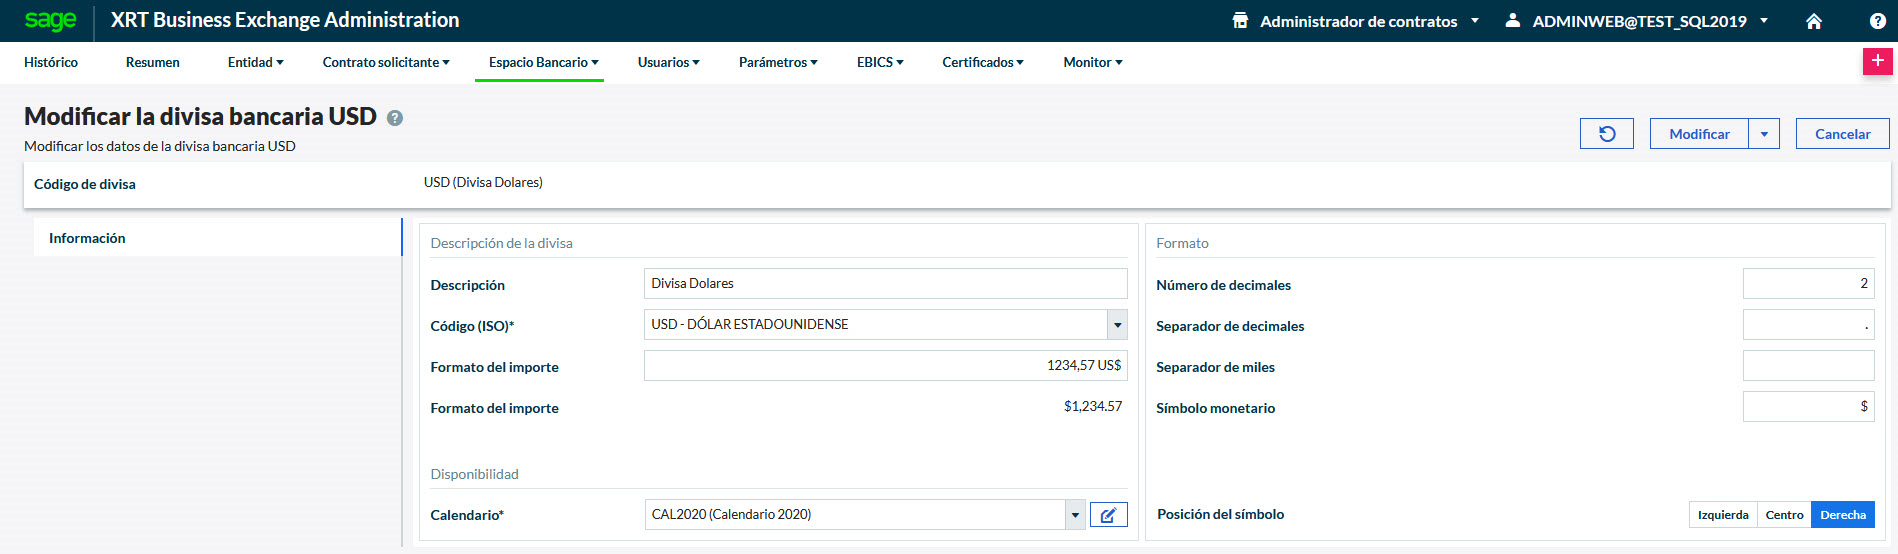Open help via top-right question mark icon
Viewport: 1898px width, 554px height.
click(x=1877, y=21)
